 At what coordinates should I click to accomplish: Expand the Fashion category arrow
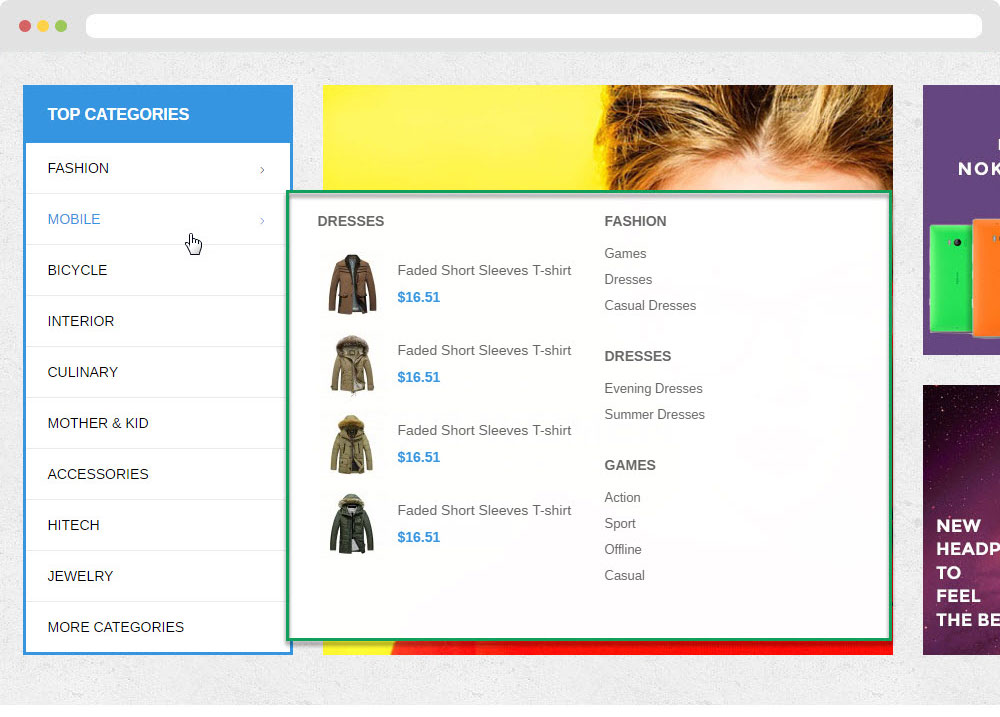(262, 169)
